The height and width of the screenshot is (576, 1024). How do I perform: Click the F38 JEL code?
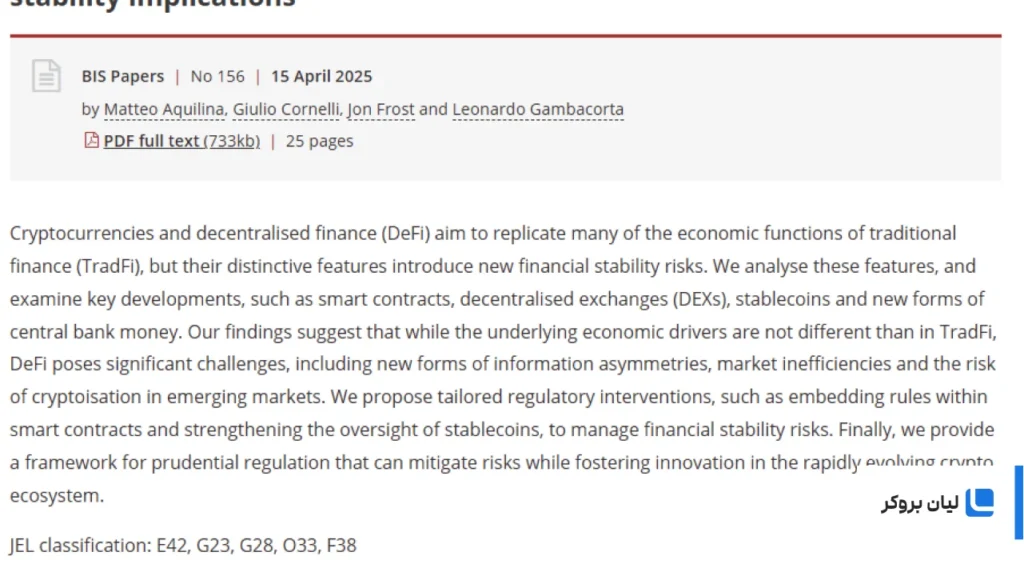coord(342,545)
